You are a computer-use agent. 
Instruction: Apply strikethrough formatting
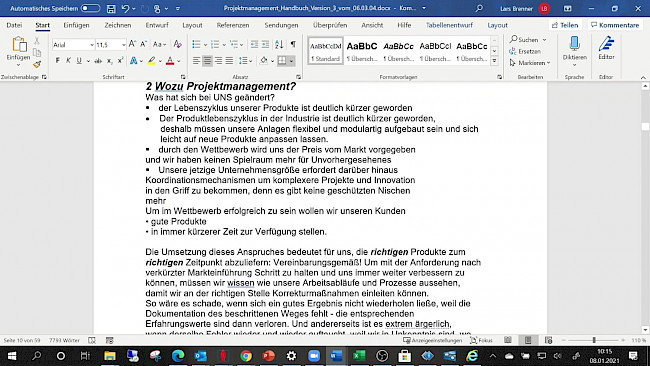click(98, 61)
